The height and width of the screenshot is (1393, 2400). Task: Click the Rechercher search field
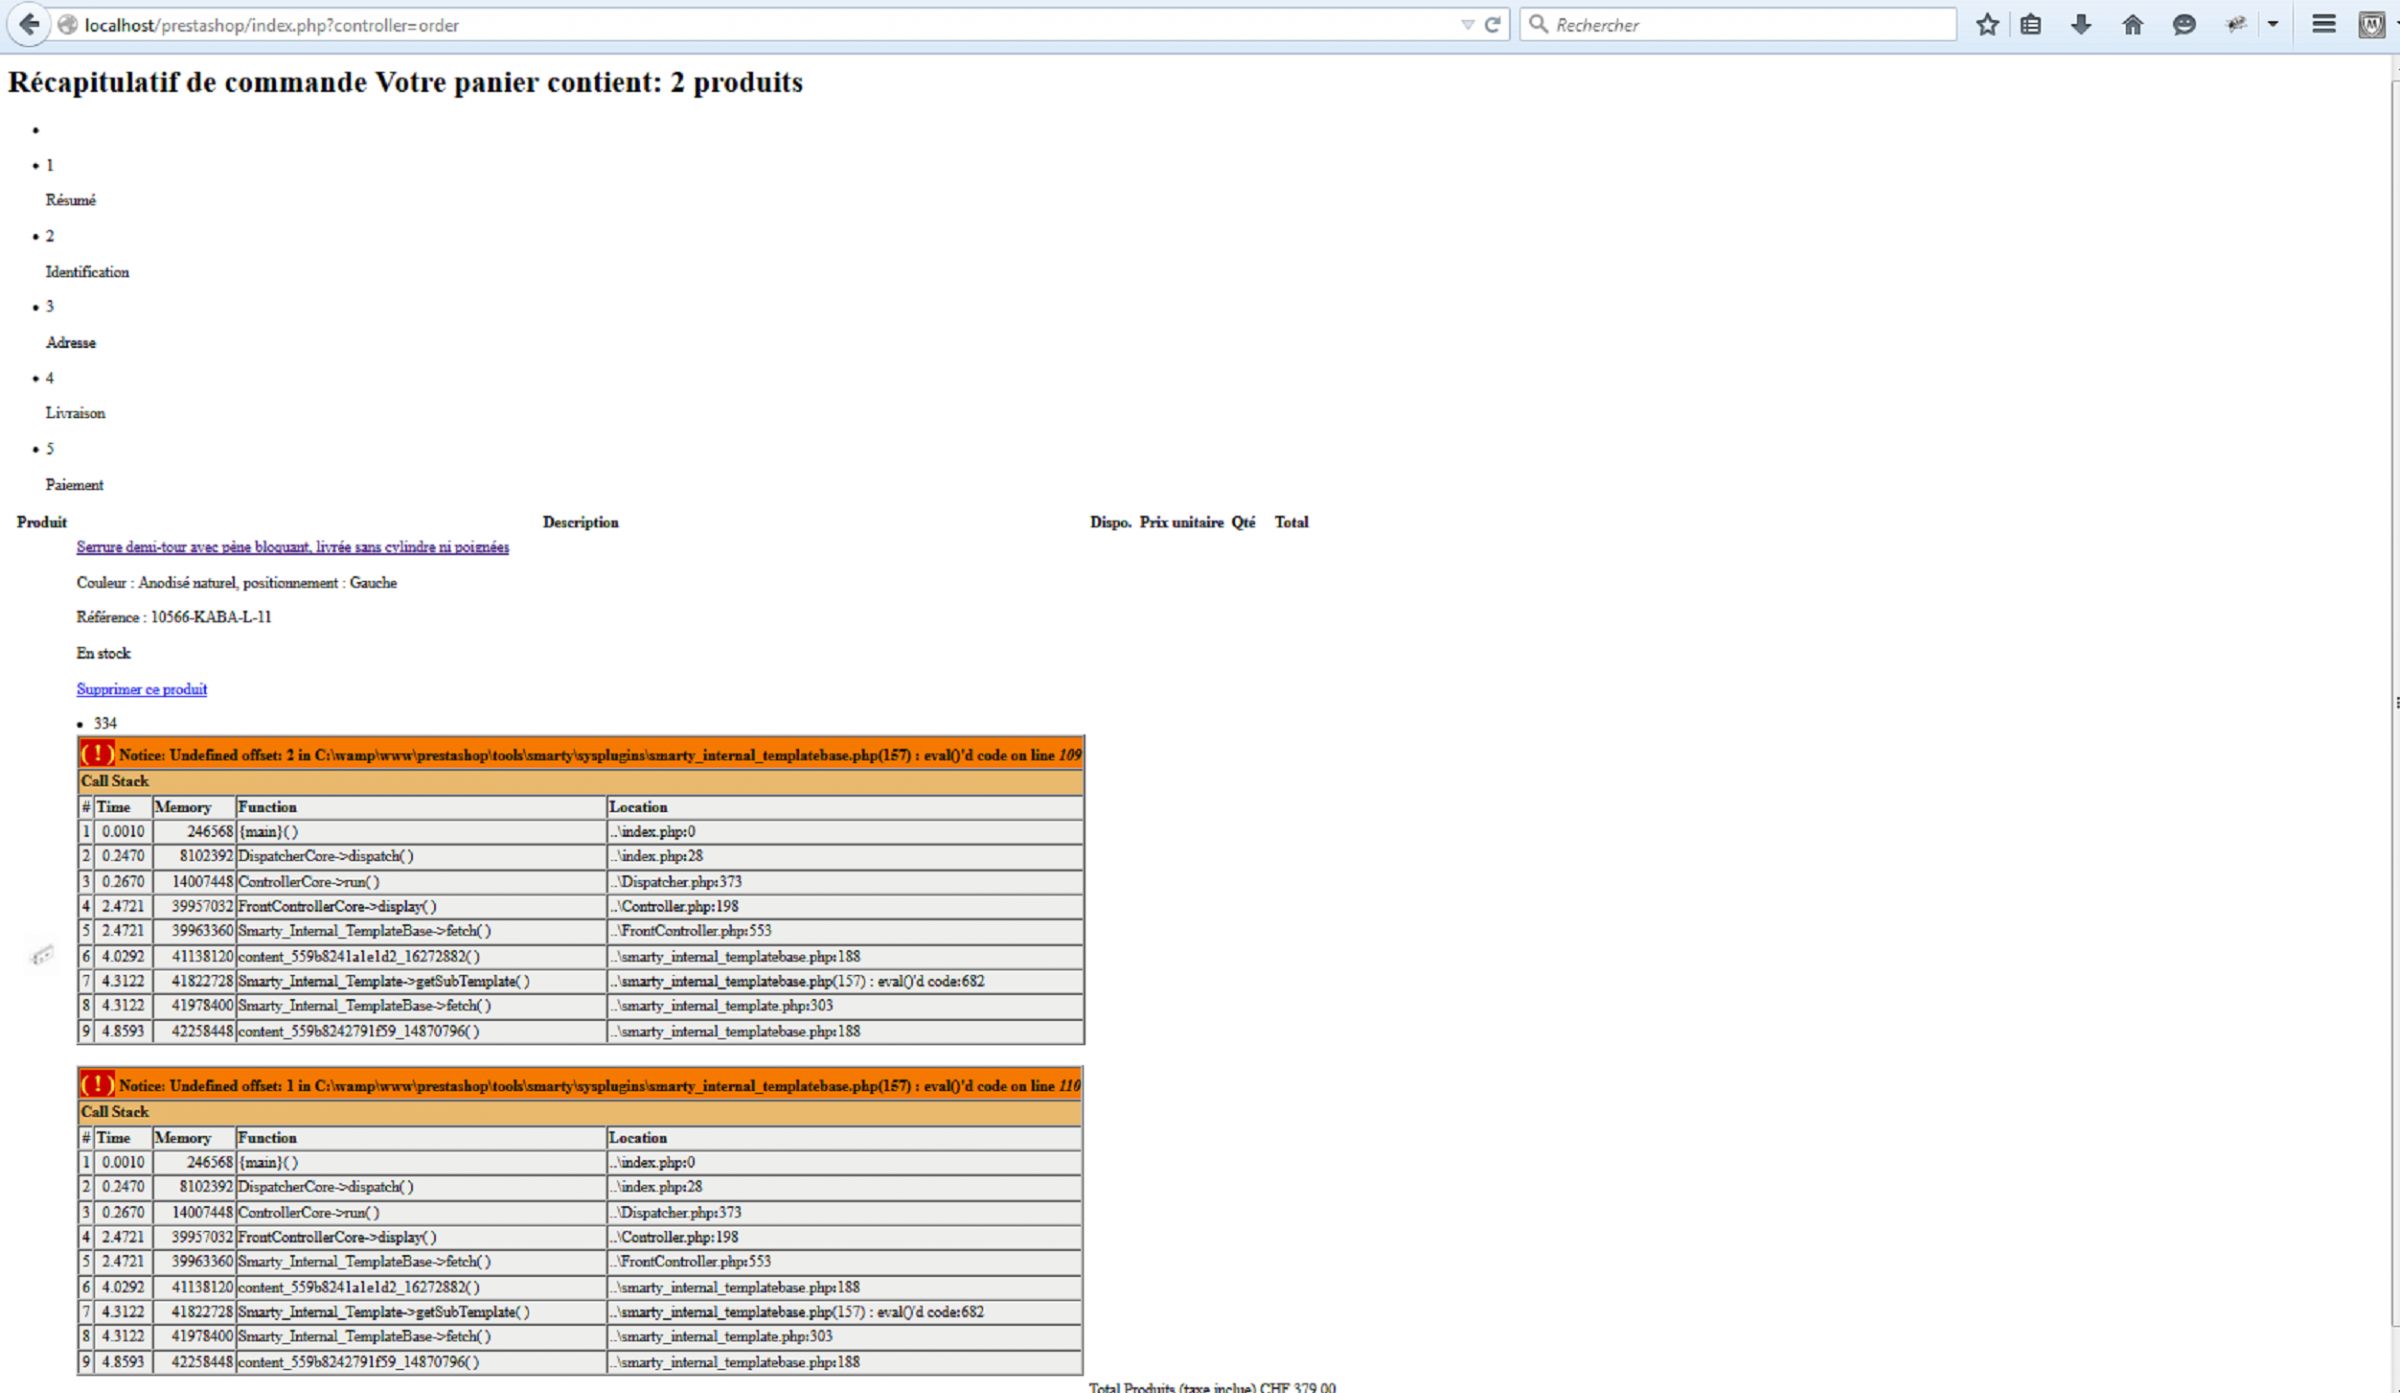(x=1740, y=25)
